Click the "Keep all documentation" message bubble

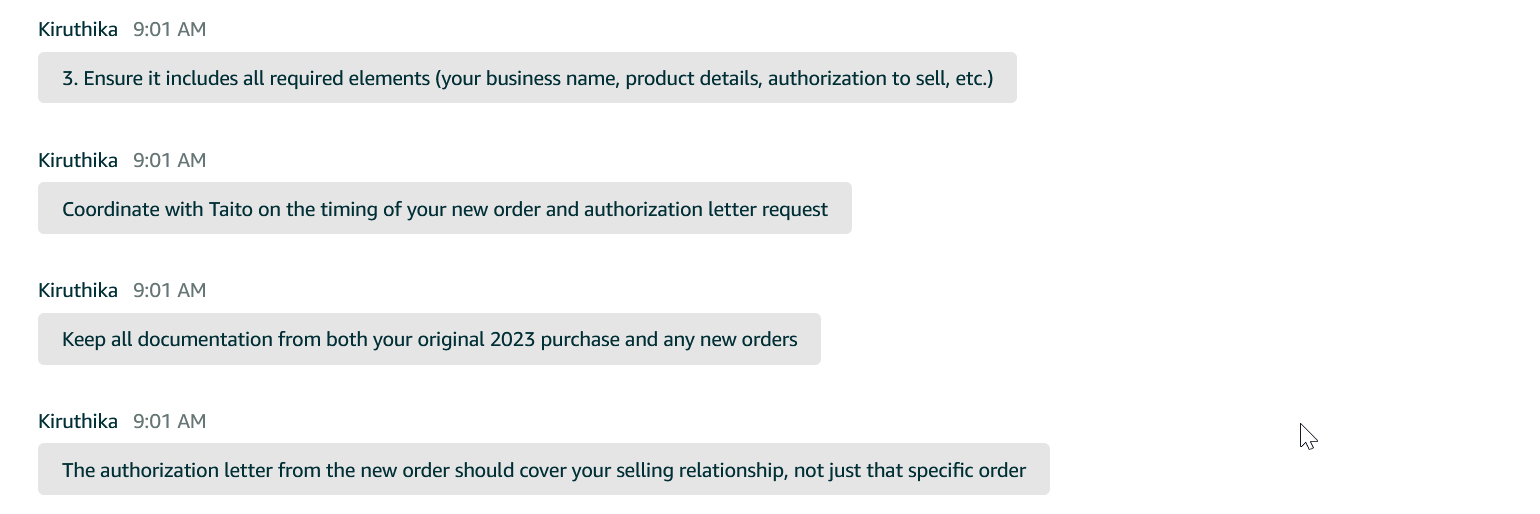[429, 339]
